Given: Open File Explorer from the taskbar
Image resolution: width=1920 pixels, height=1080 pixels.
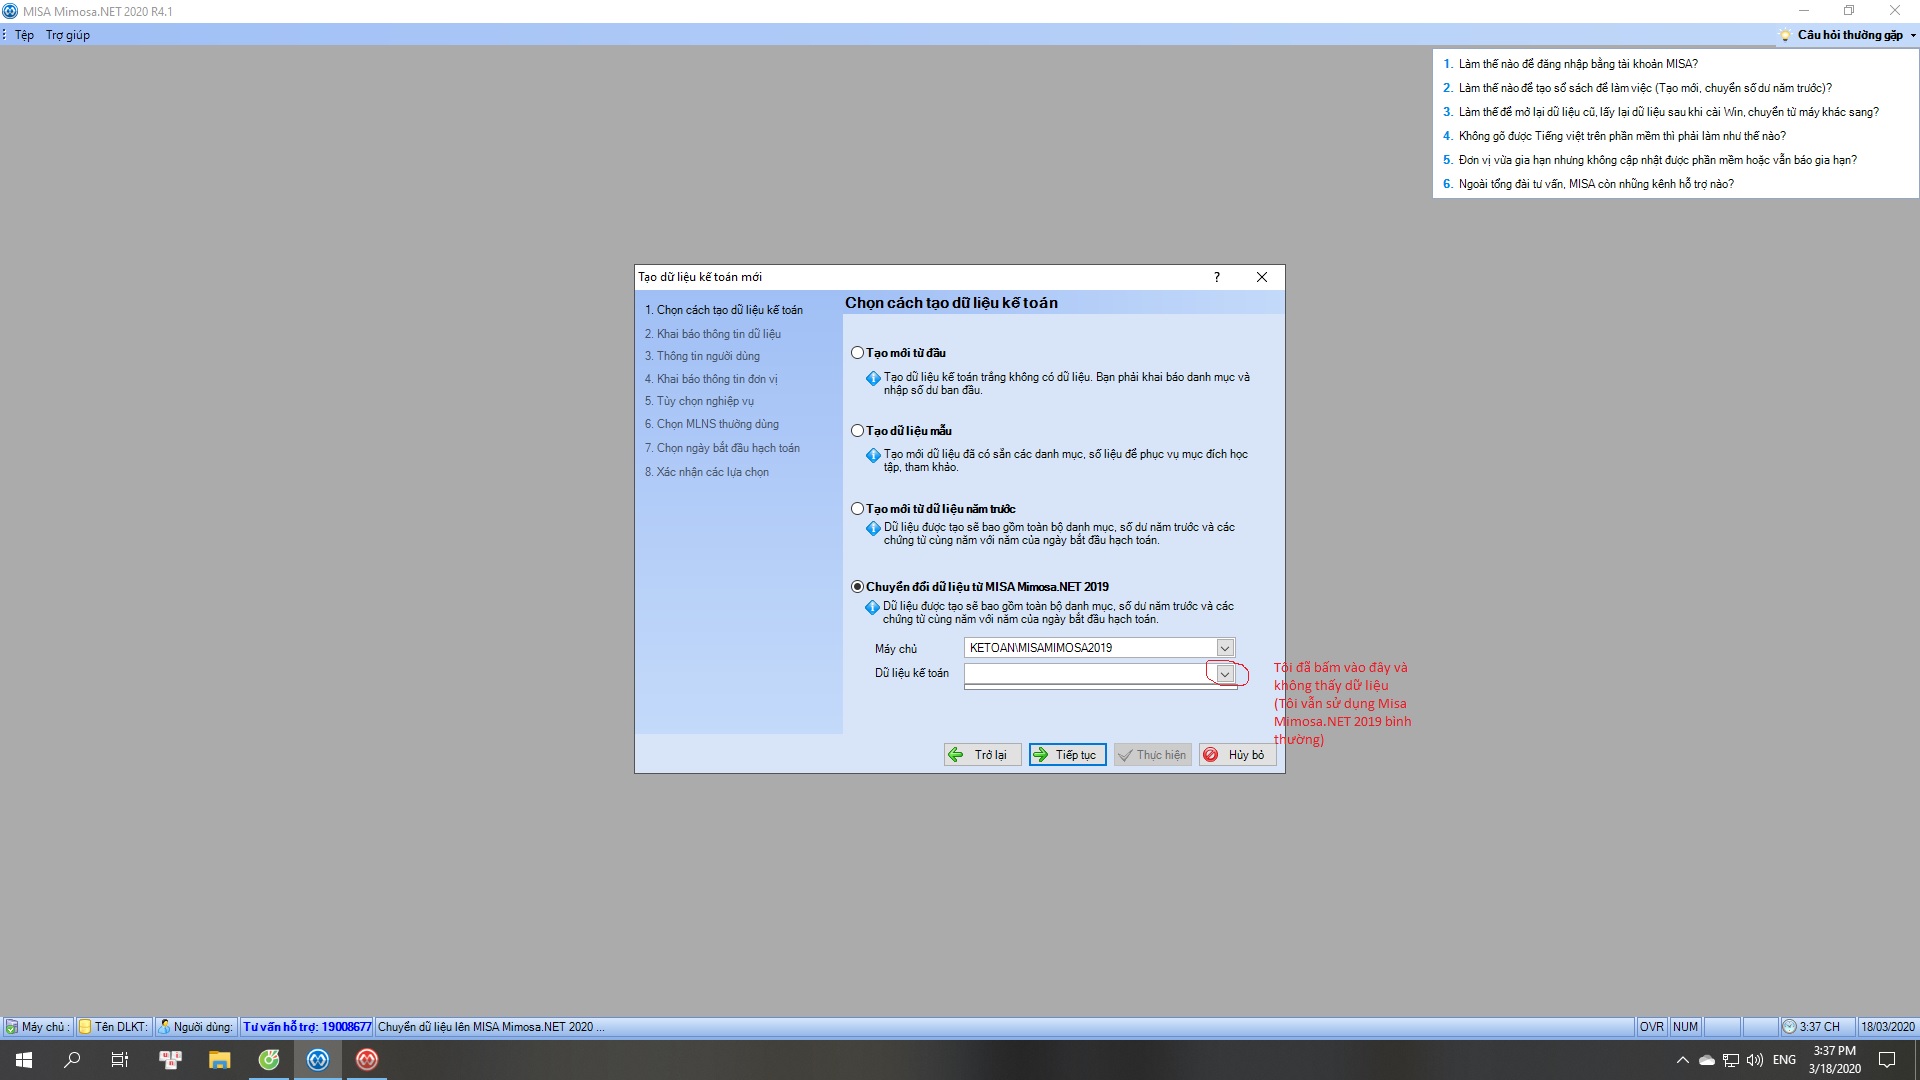Looking at the screenshot, I should coord(219,1060).
